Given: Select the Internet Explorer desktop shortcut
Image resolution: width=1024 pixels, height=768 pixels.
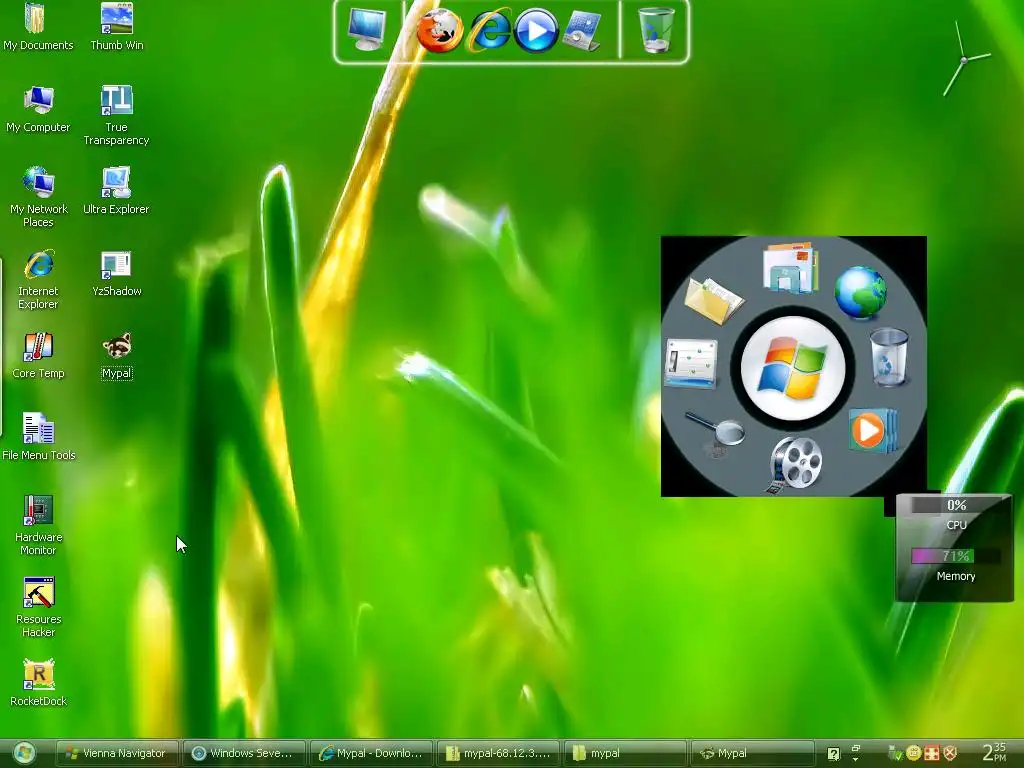Looking at the screenshot, I should [38, 280].
